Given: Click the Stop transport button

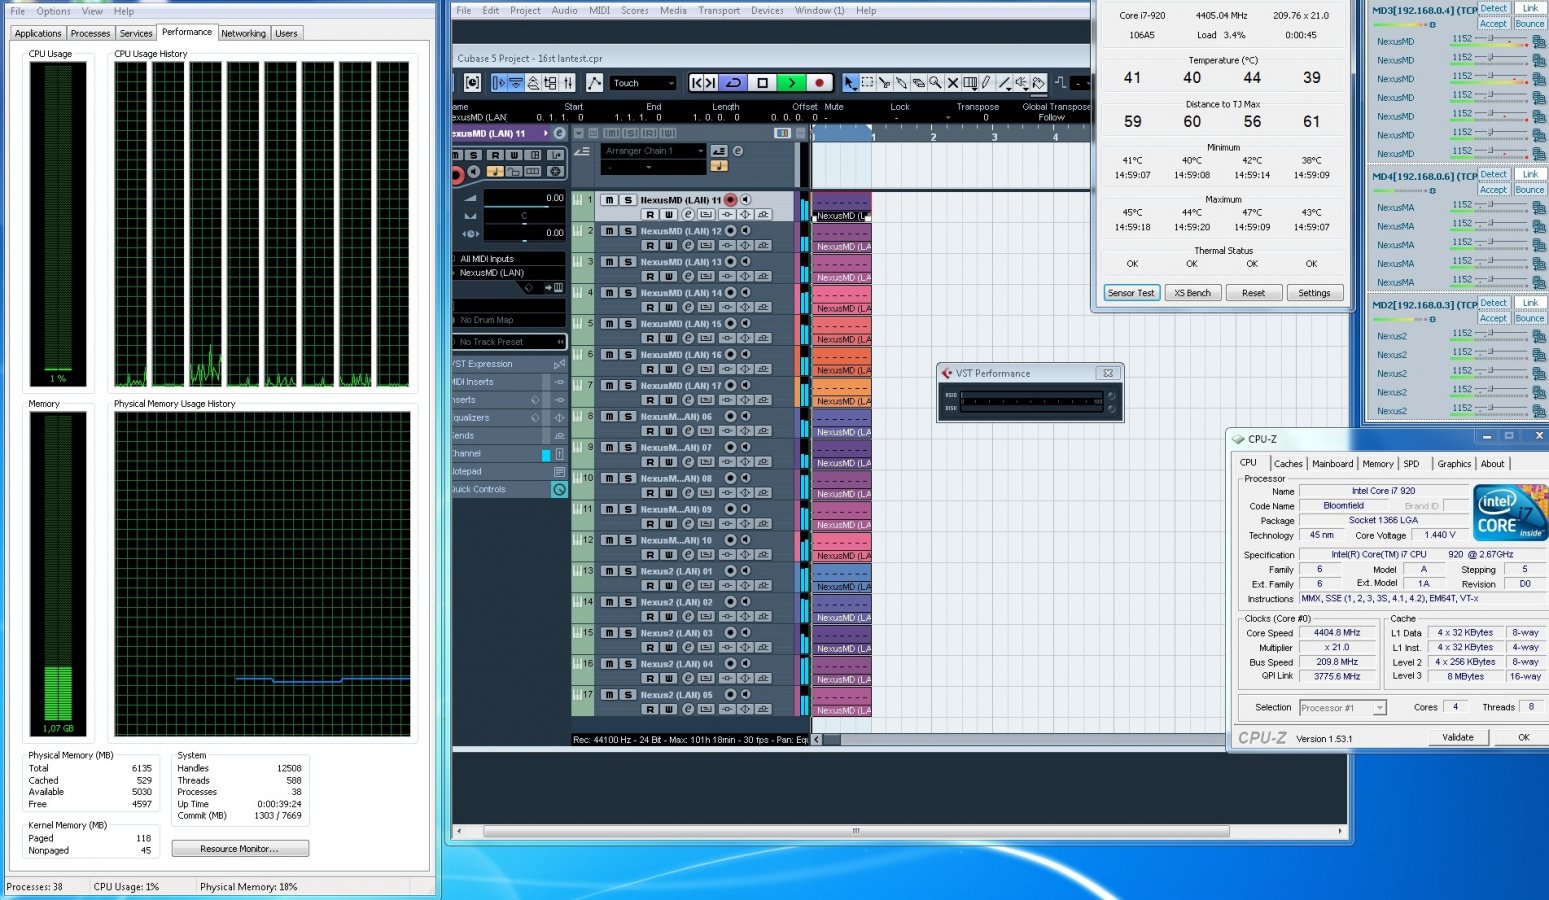Looking at the screenshot, I should [x=763, y=83].
